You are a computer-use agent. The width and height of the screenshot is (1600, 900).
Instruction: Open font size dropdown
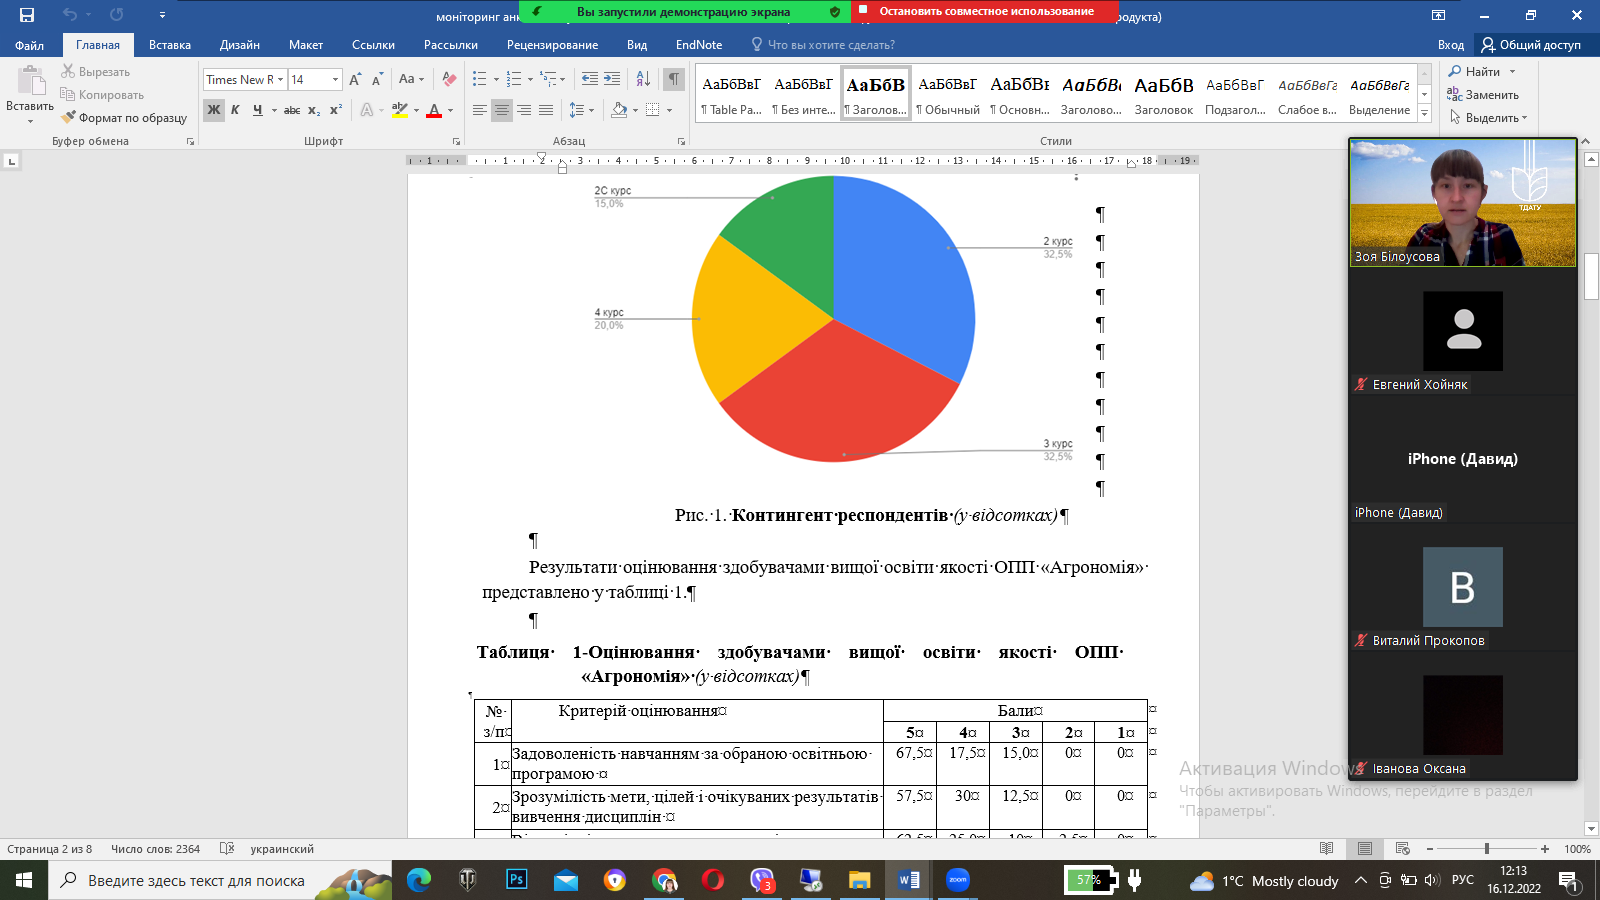tap(335, 79)
